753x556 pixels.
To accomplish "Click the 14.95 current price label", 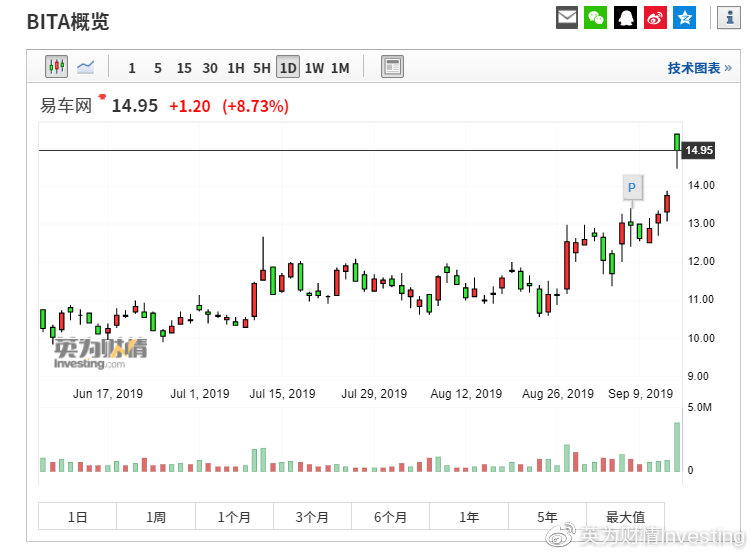I will point(699,150).
